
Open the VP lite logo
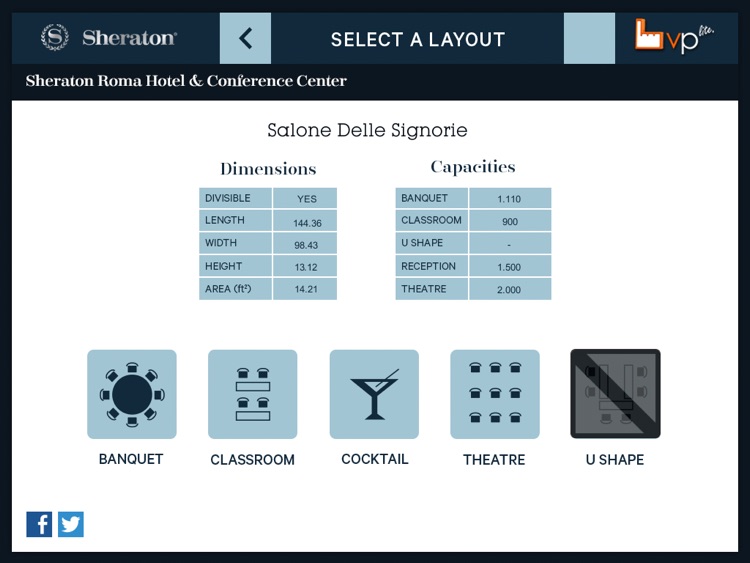[674, 35]
